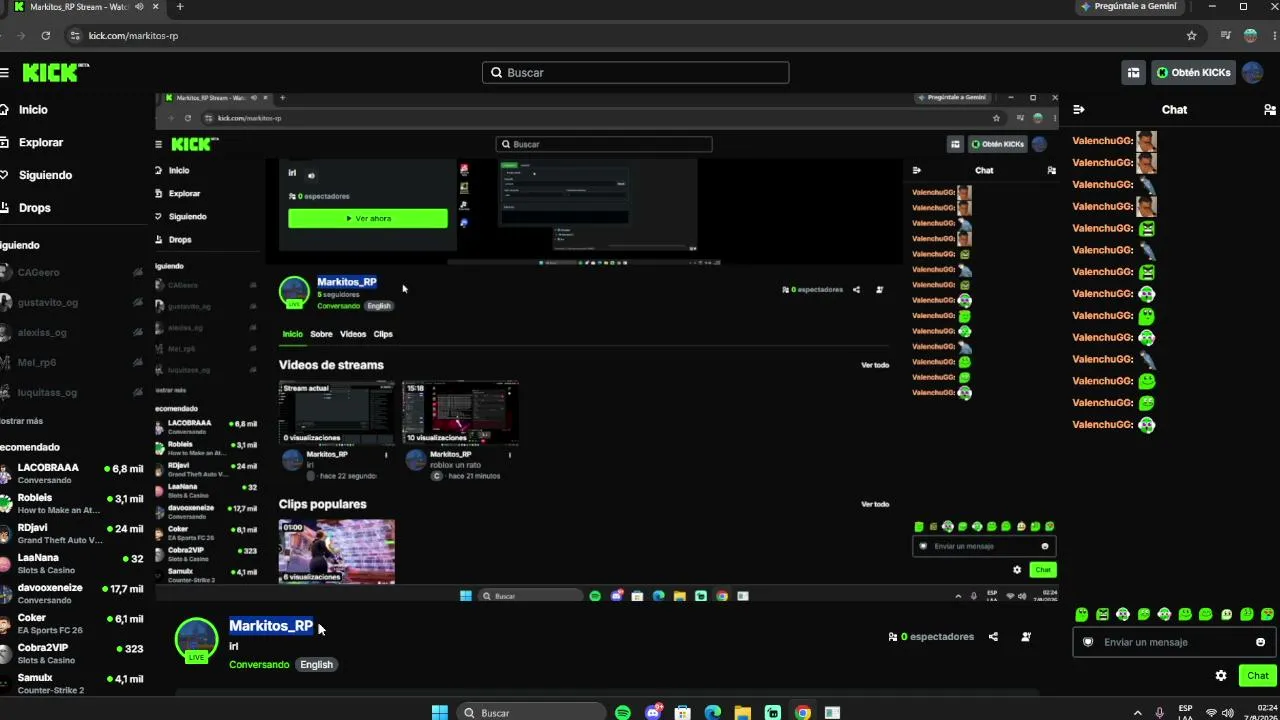
Task: Open Spotify from the taskbar
Action: [x=623, y=713]
